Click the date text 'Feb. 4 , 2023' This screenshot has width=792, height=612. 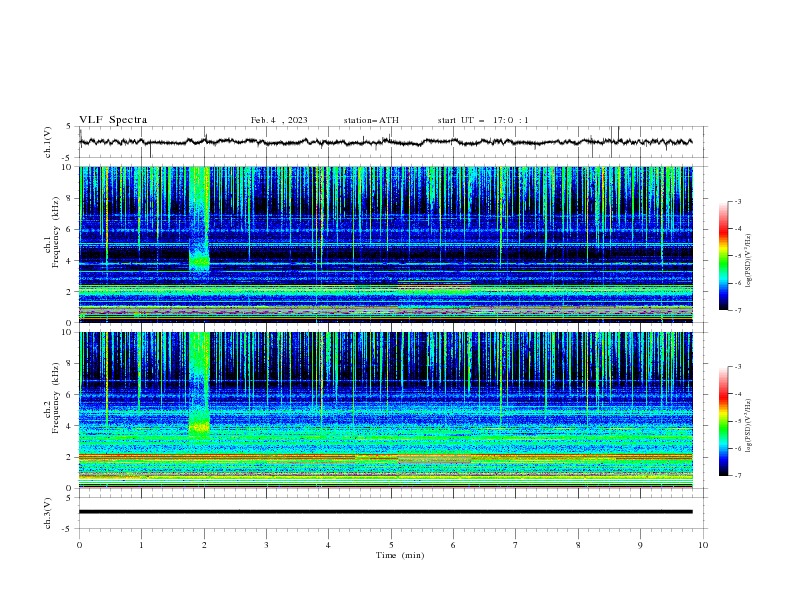279,120
